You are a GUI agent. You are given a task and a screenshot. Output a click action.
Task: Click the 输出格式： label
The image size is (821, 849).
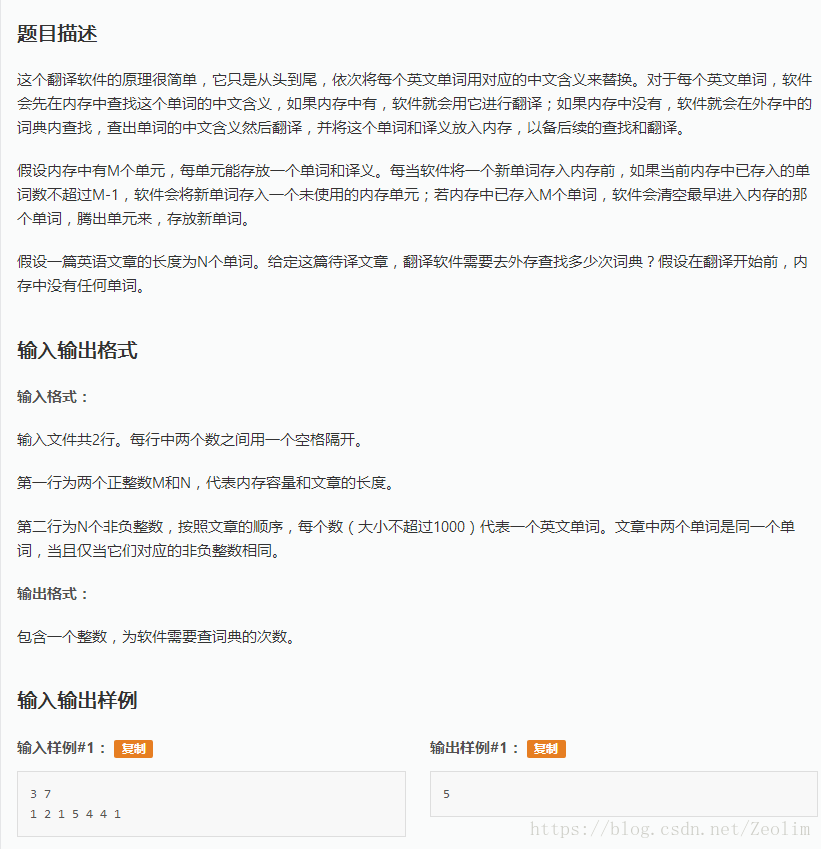point(53,594)
